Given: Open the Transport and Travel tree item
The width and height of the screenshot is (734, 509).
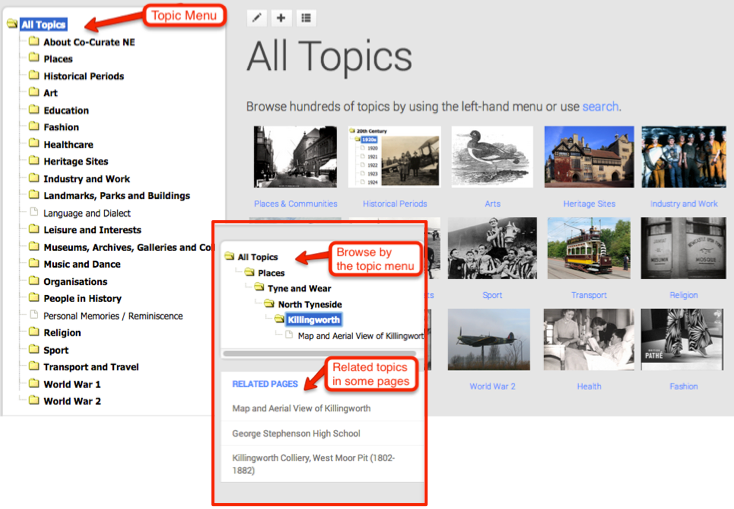Looking at the screenshot, I should (90, 367).
